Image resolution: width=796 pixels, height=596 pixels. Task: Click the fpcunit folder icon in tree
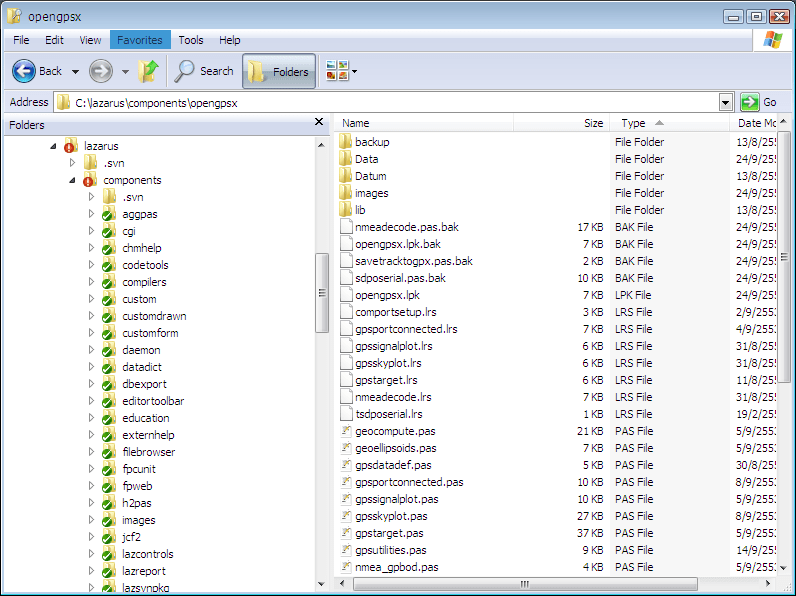108,469
